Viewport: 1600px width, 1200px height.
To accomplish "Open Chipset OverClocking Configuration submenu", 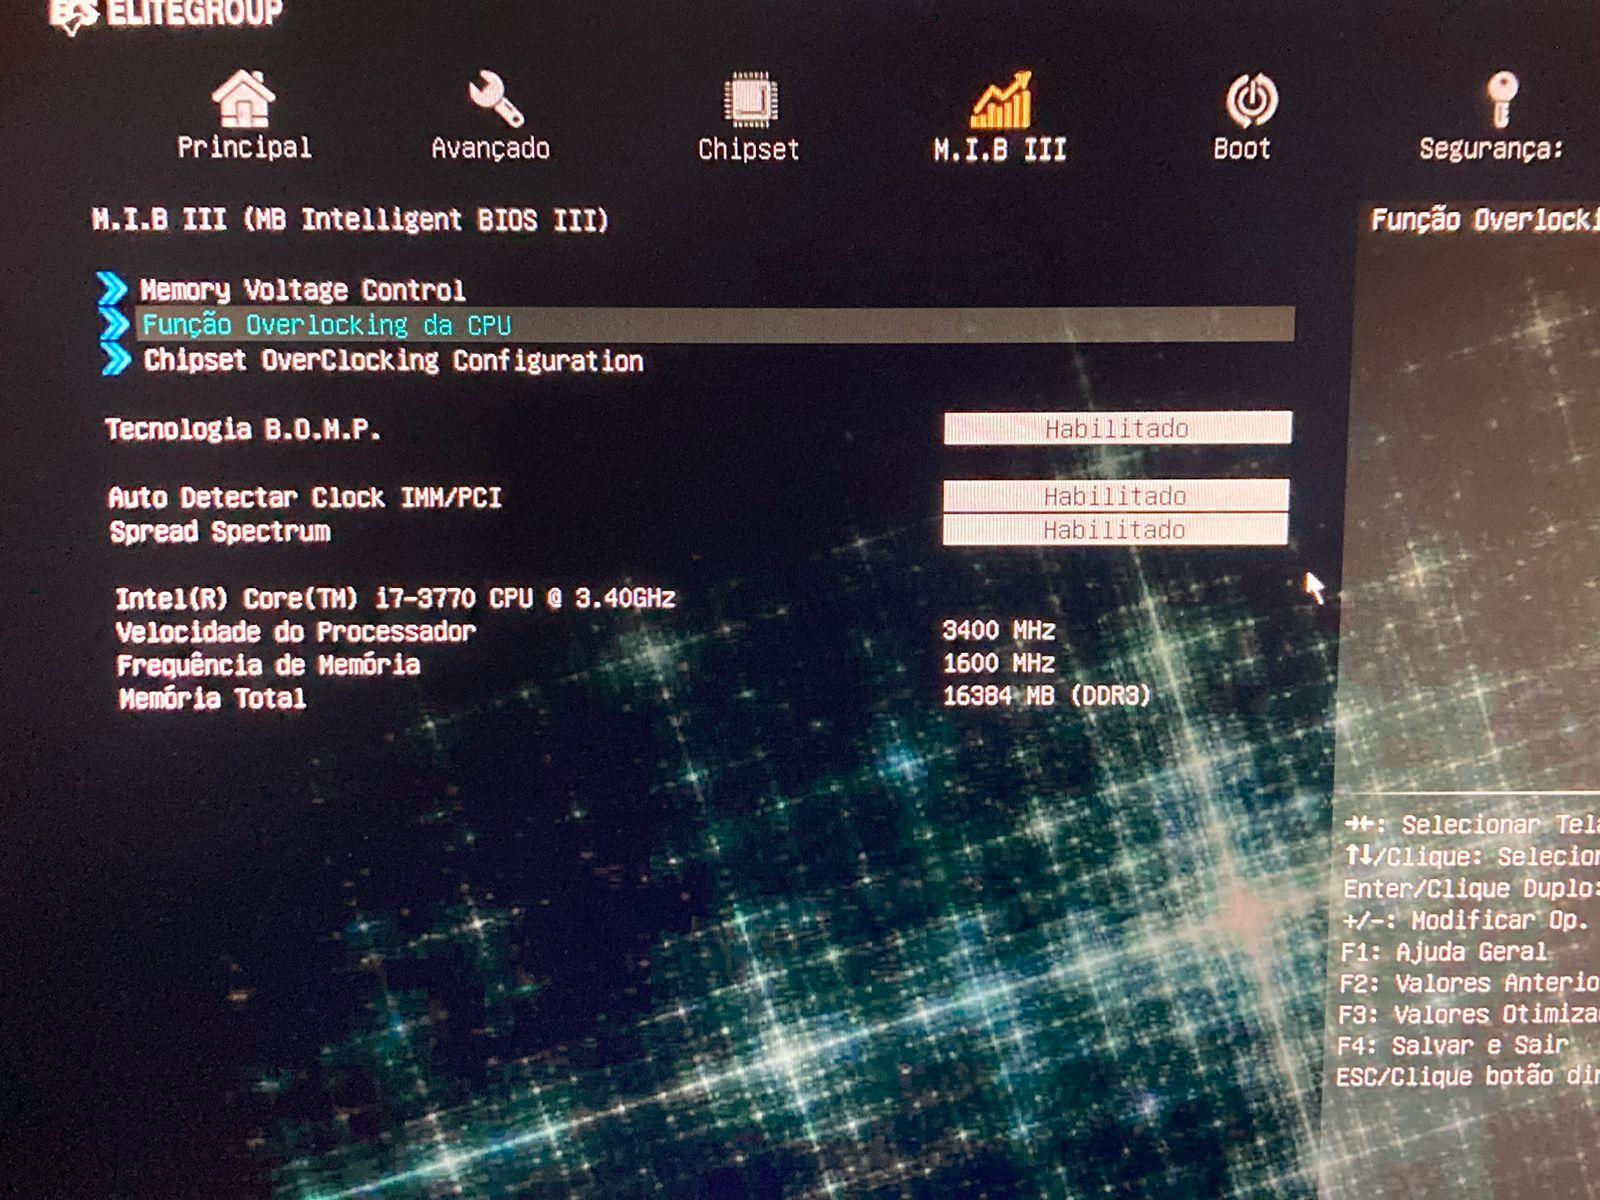I will click(393, 360).
